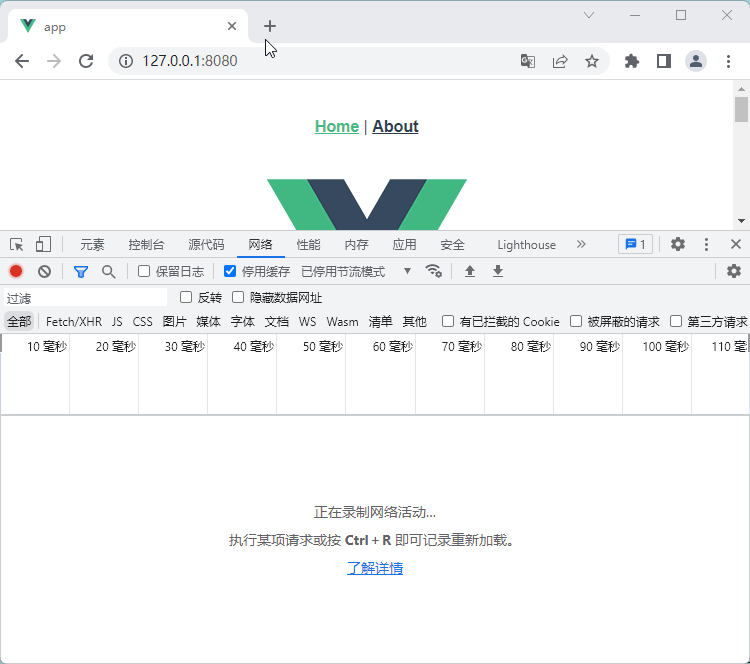Filter requests by 全部

point(19,321)
